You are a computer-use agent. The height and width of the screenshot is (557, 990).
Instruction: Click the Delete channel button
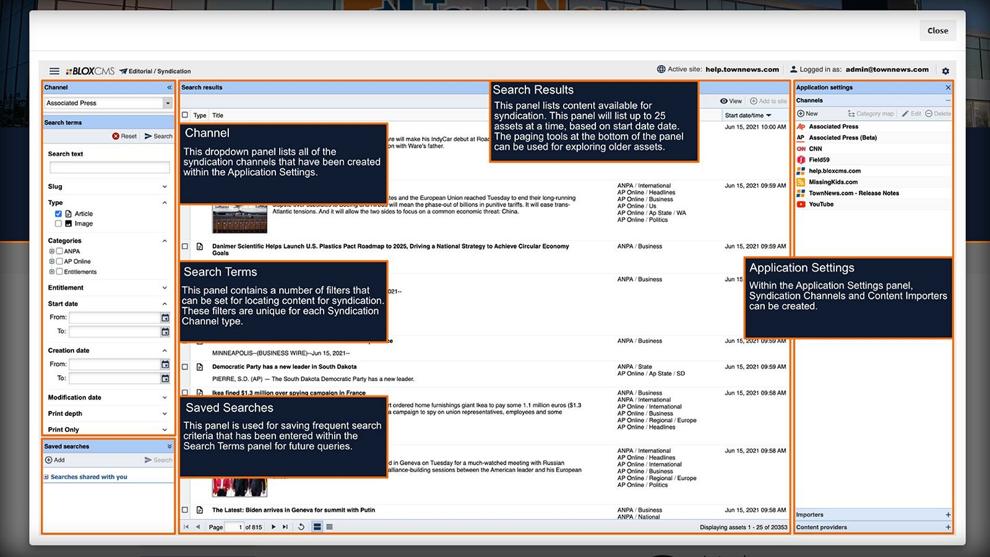(x=938, y=114)
